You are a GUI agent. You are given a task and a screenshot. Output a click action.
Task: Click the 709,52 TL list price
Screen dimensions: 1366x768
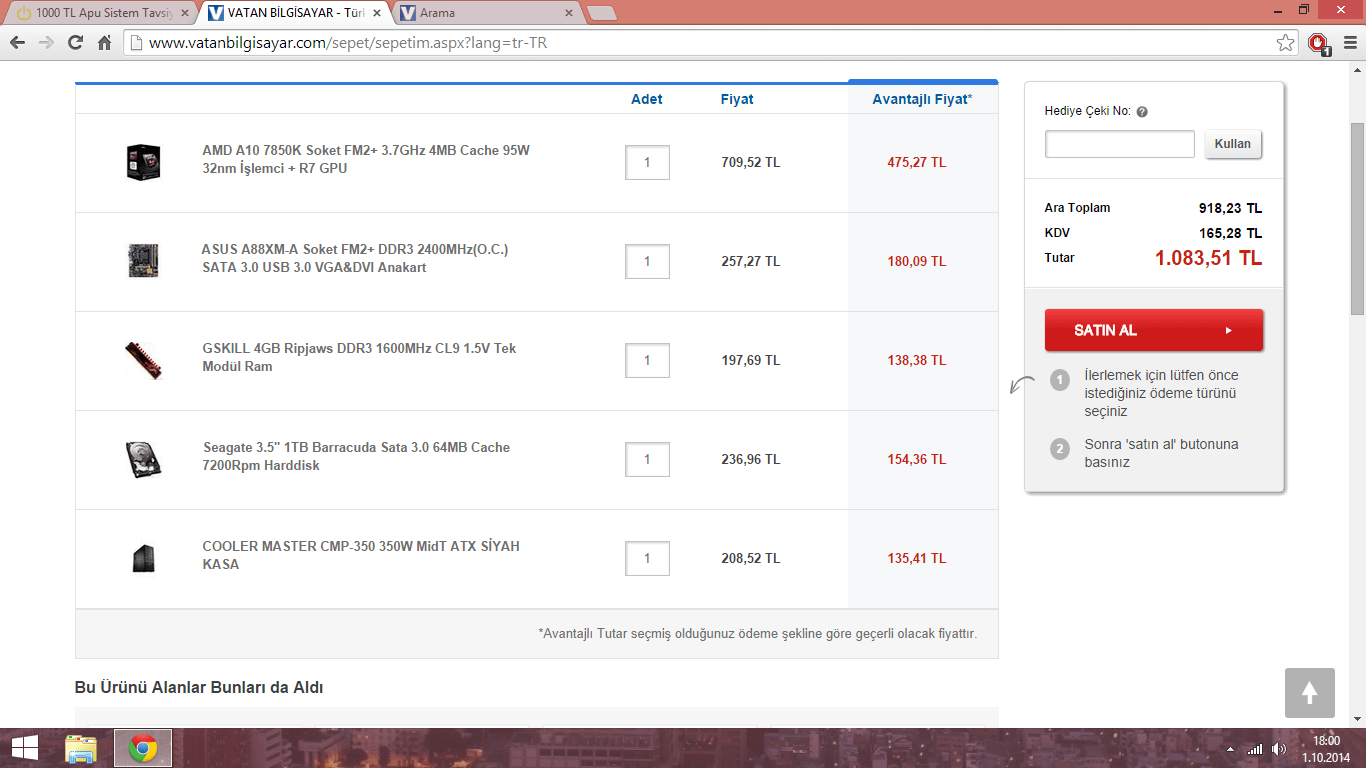[x=750, y=162]
